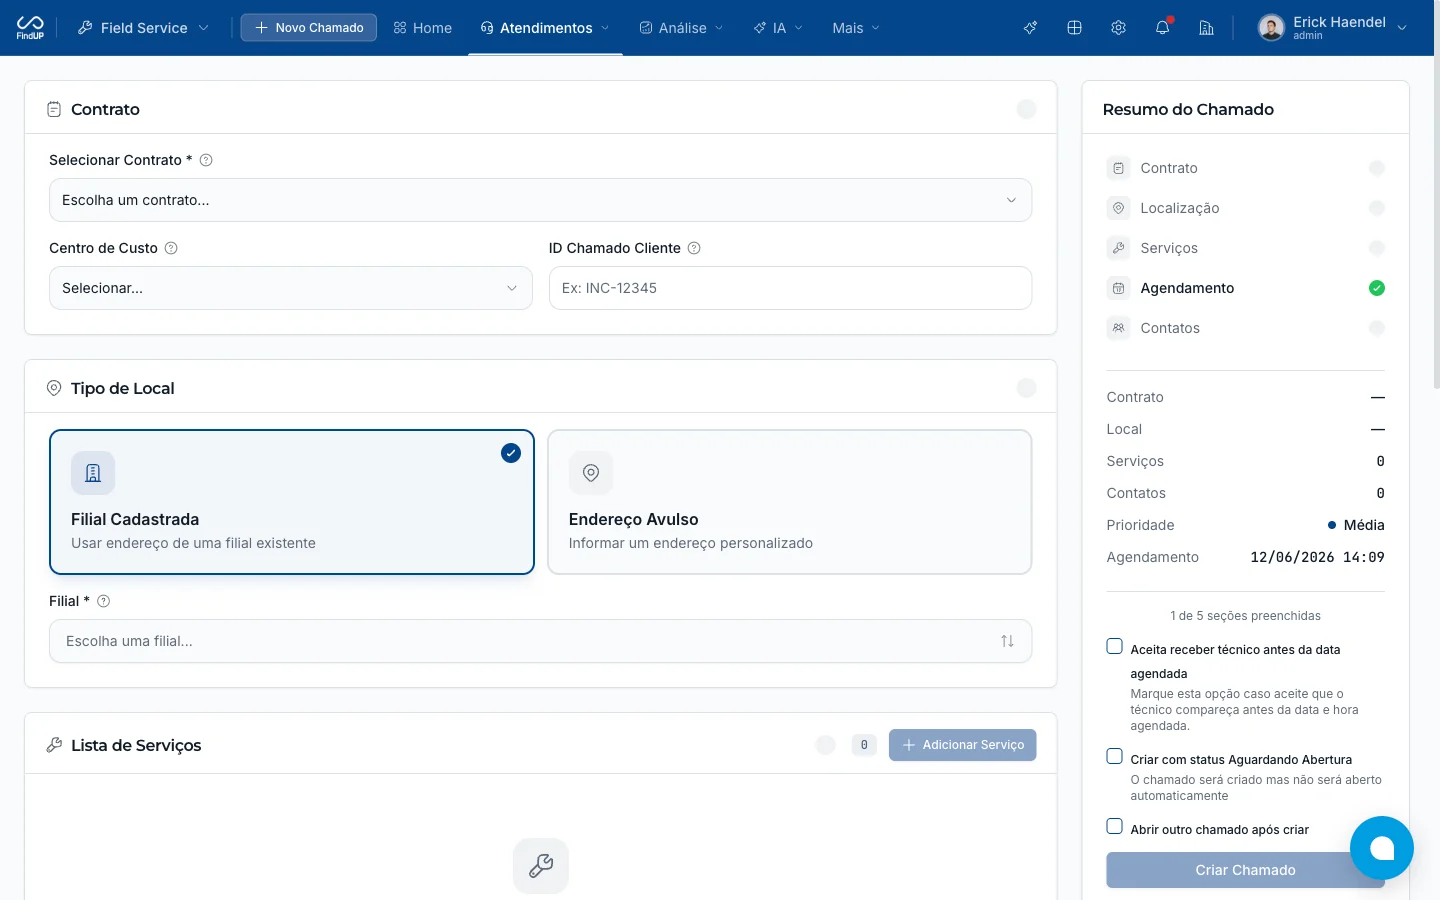Click the Agendamento calendar icon in Resumo
1440x900 pixels.
click(1119, 288)
